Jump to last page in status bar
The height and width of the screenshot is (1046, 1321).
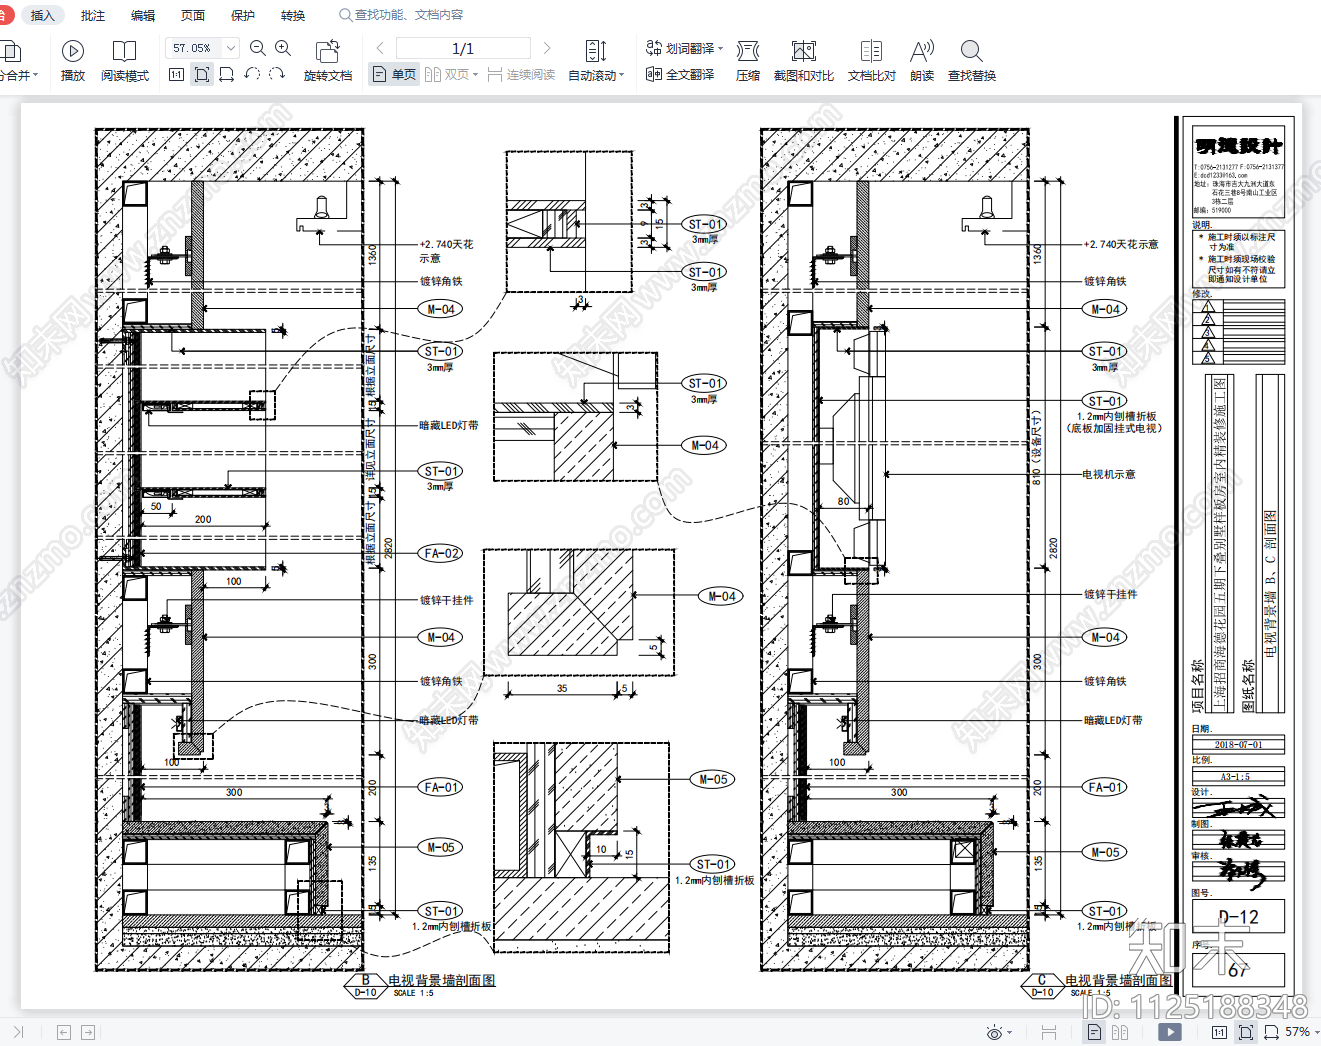(19, 1032)
